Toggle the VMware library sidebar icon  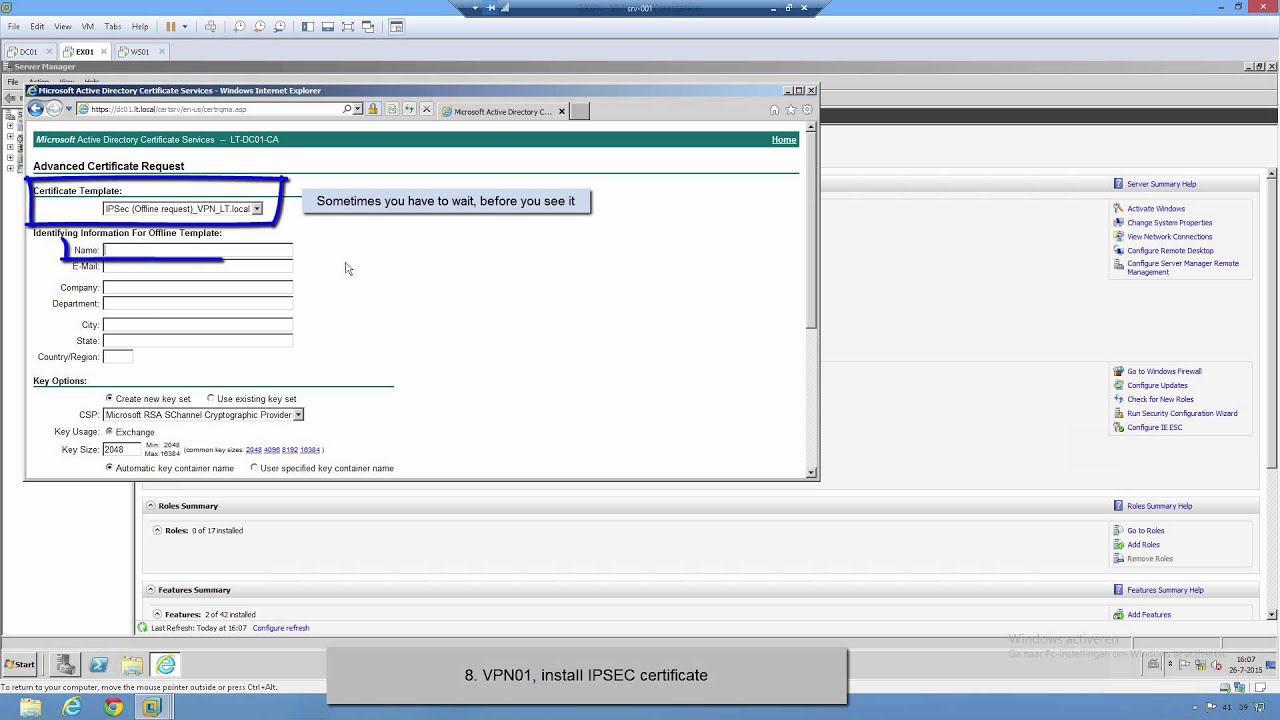[308, 27]
